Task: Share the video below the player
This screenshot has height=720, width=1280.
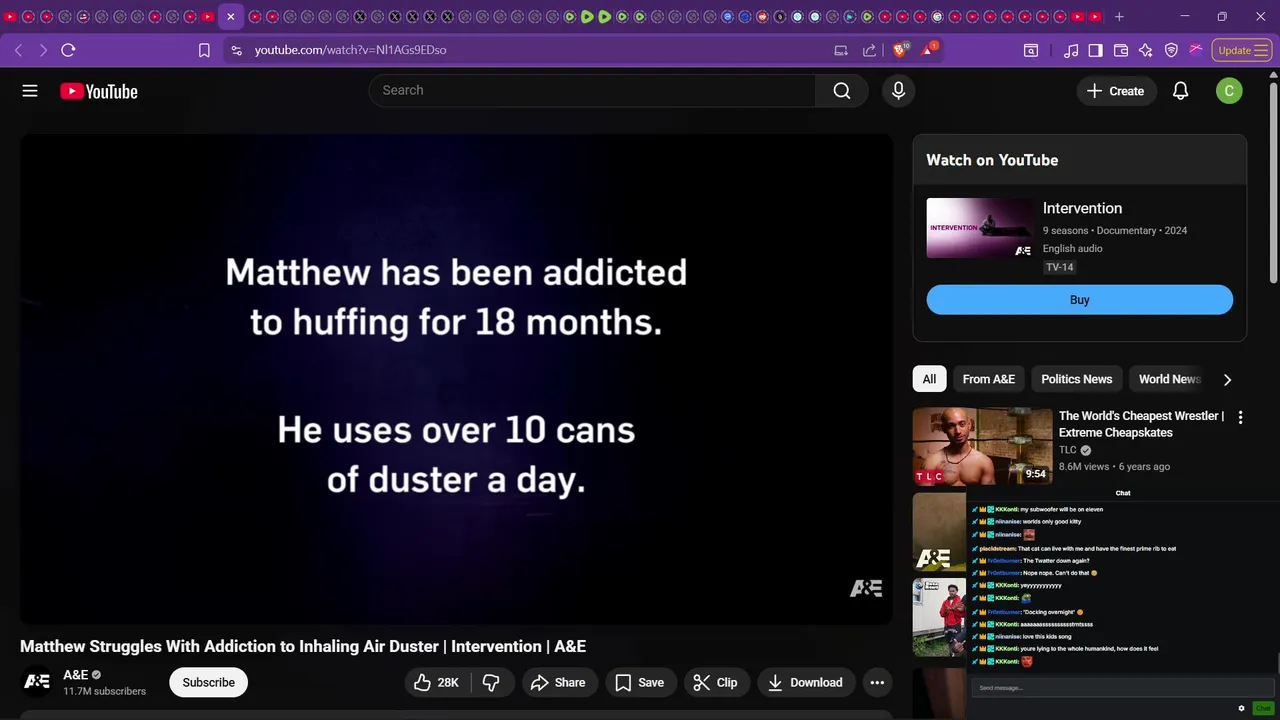Action: click(558, 682)
